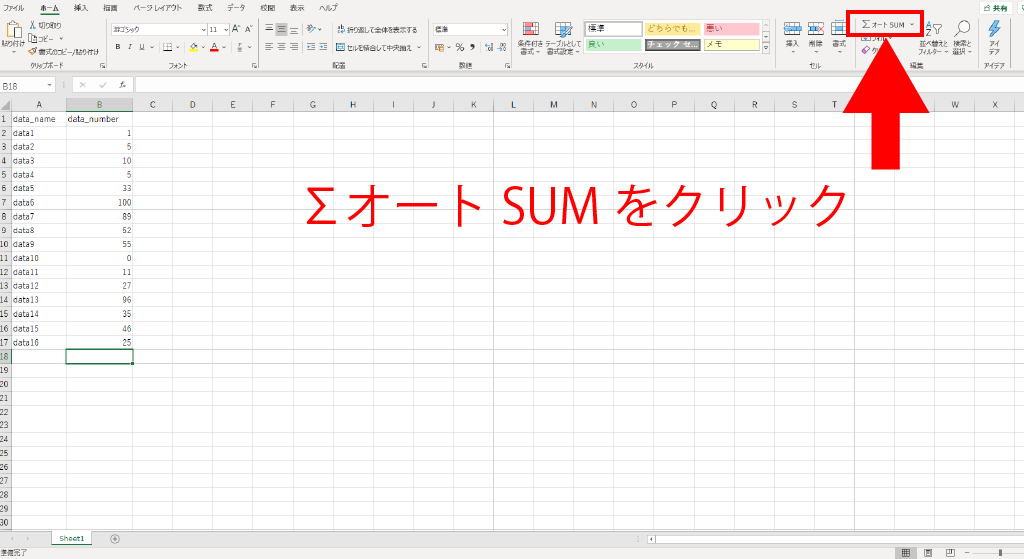Click the オート SUM button
The width and height of the screenshot is (1024, 559).
coord(885,23)
